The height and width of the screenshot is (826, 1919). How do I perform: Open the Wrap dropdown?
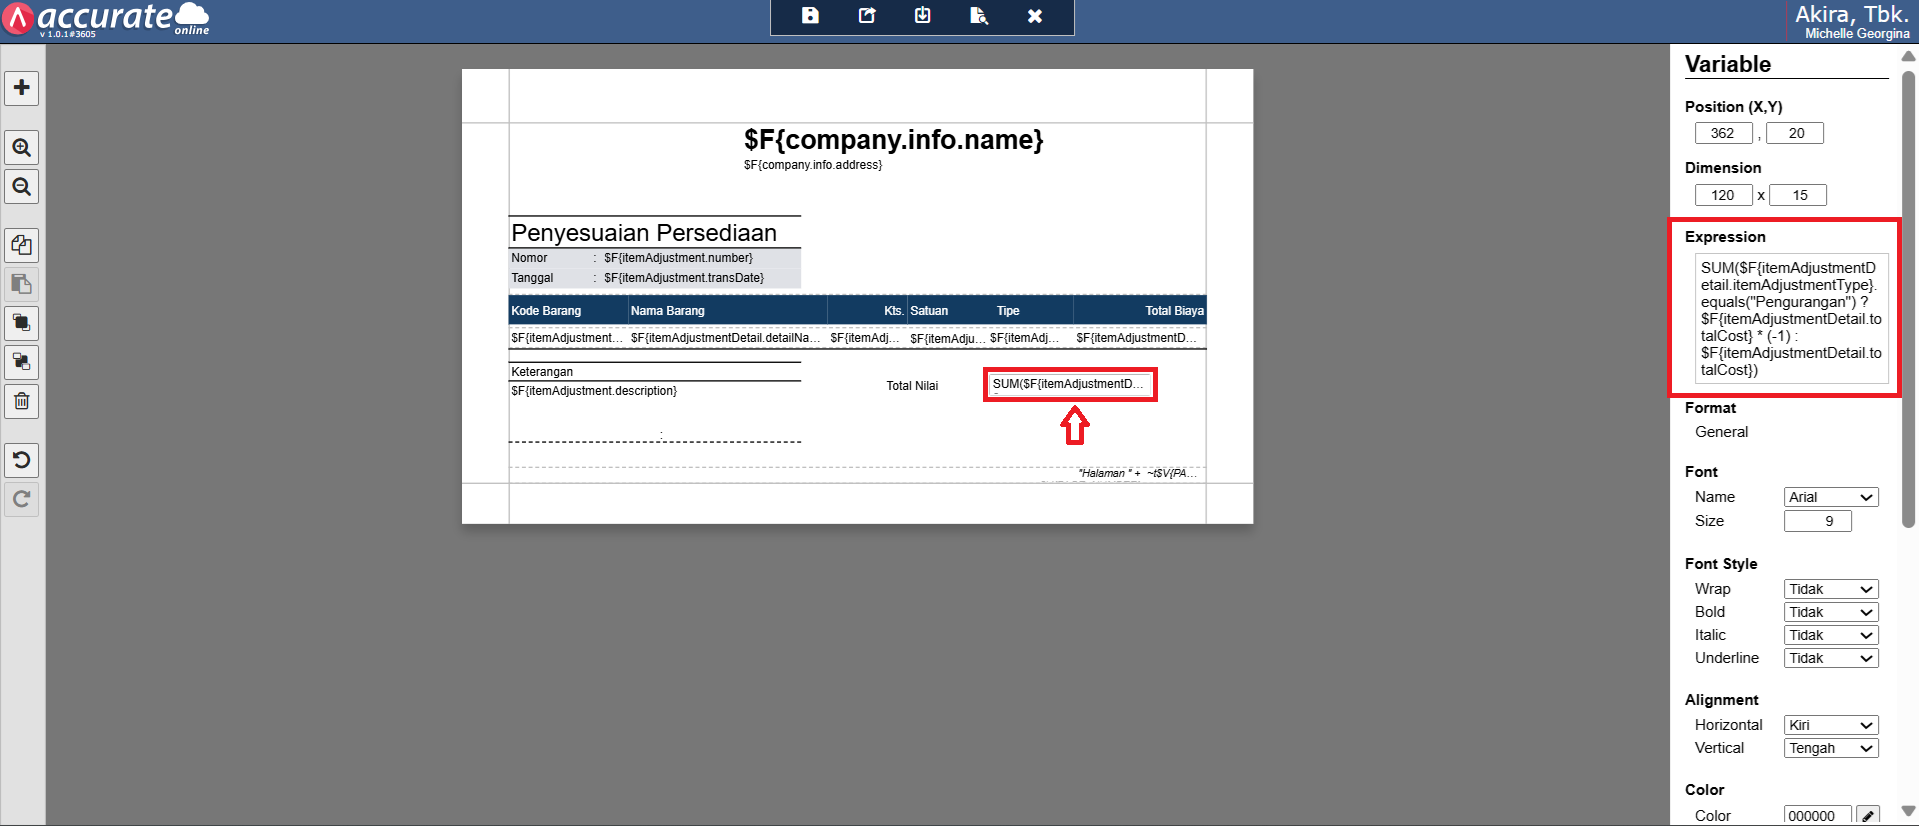(1831, 589)
